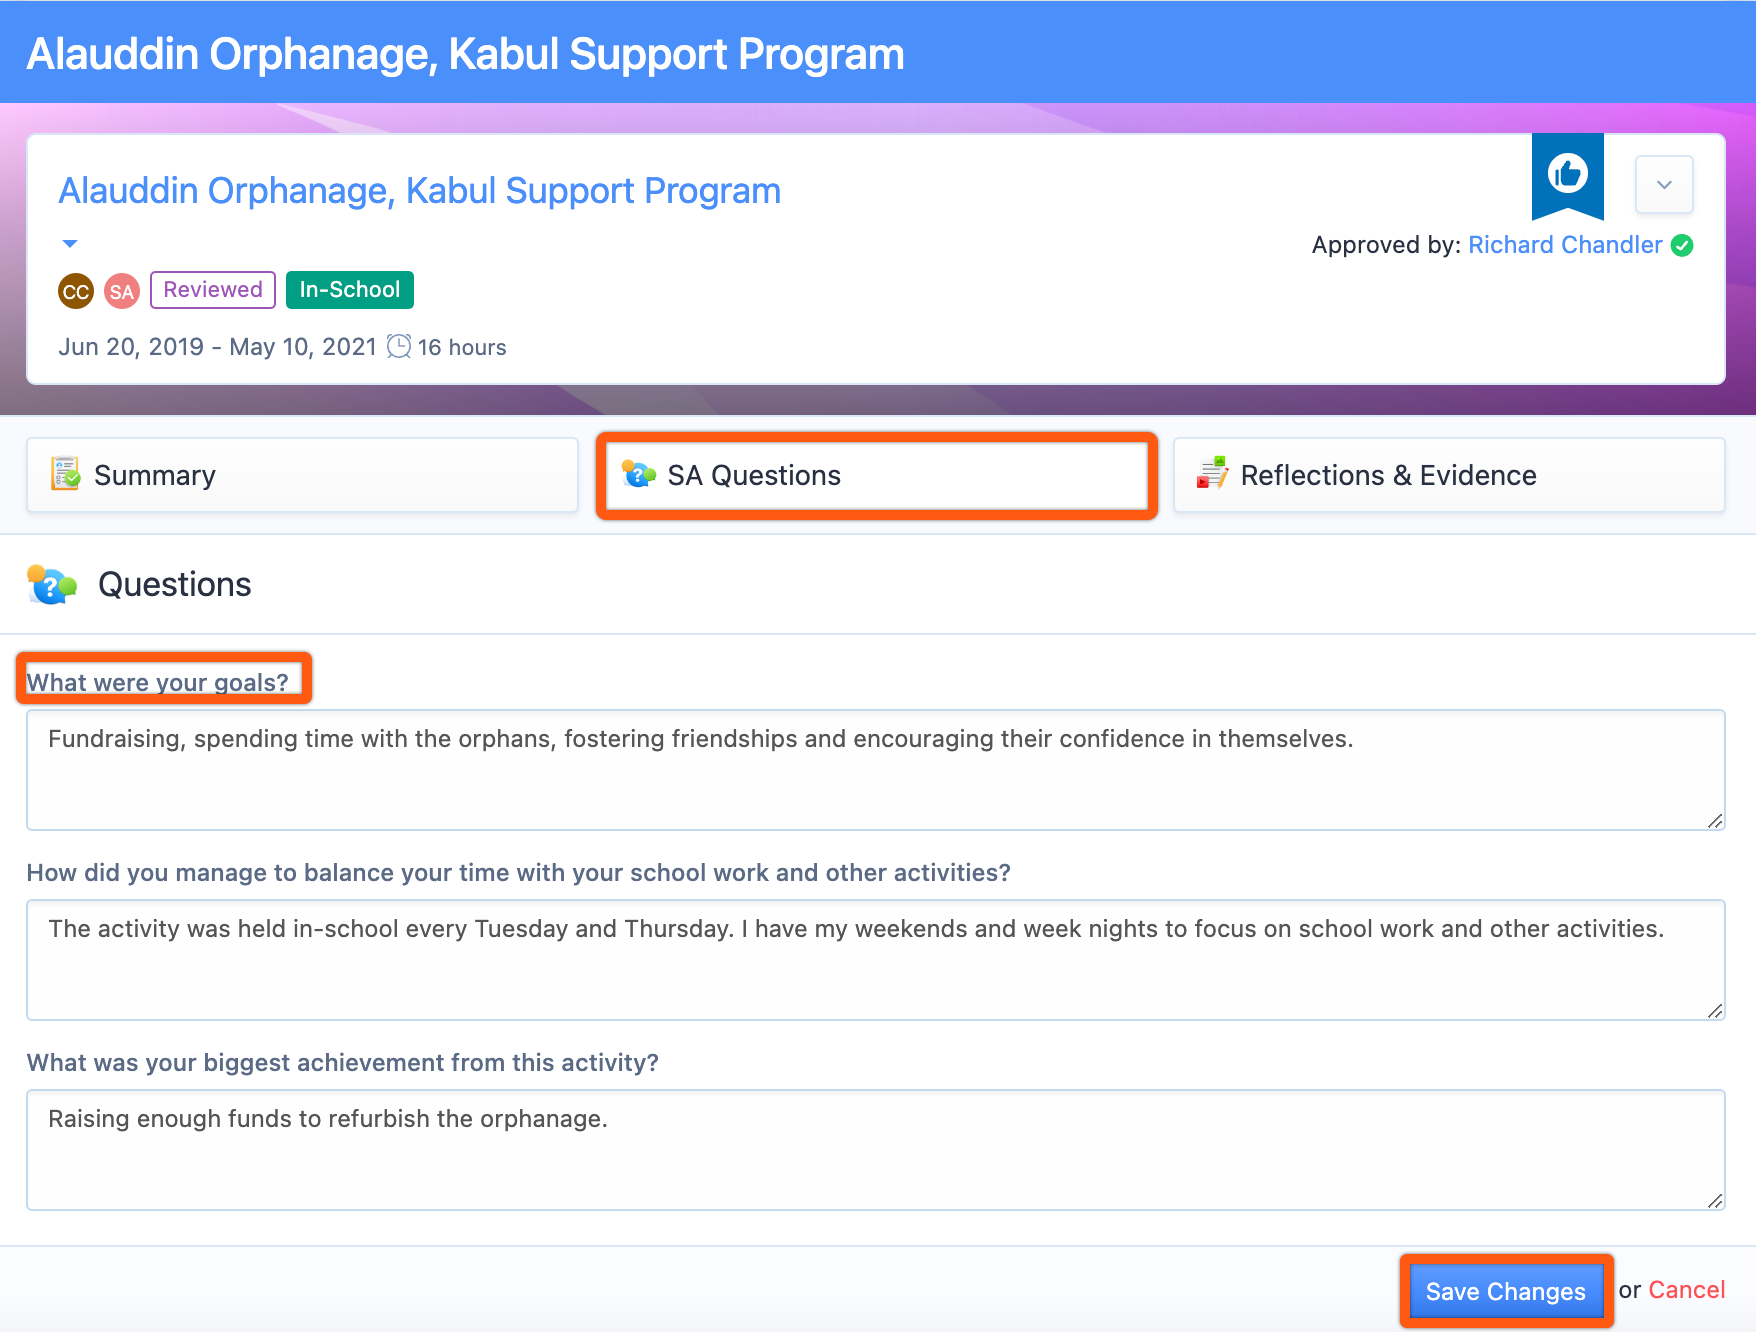
Task: Click the thumbs-up approved ribbon icon
Action: (x=1567, y=175)
